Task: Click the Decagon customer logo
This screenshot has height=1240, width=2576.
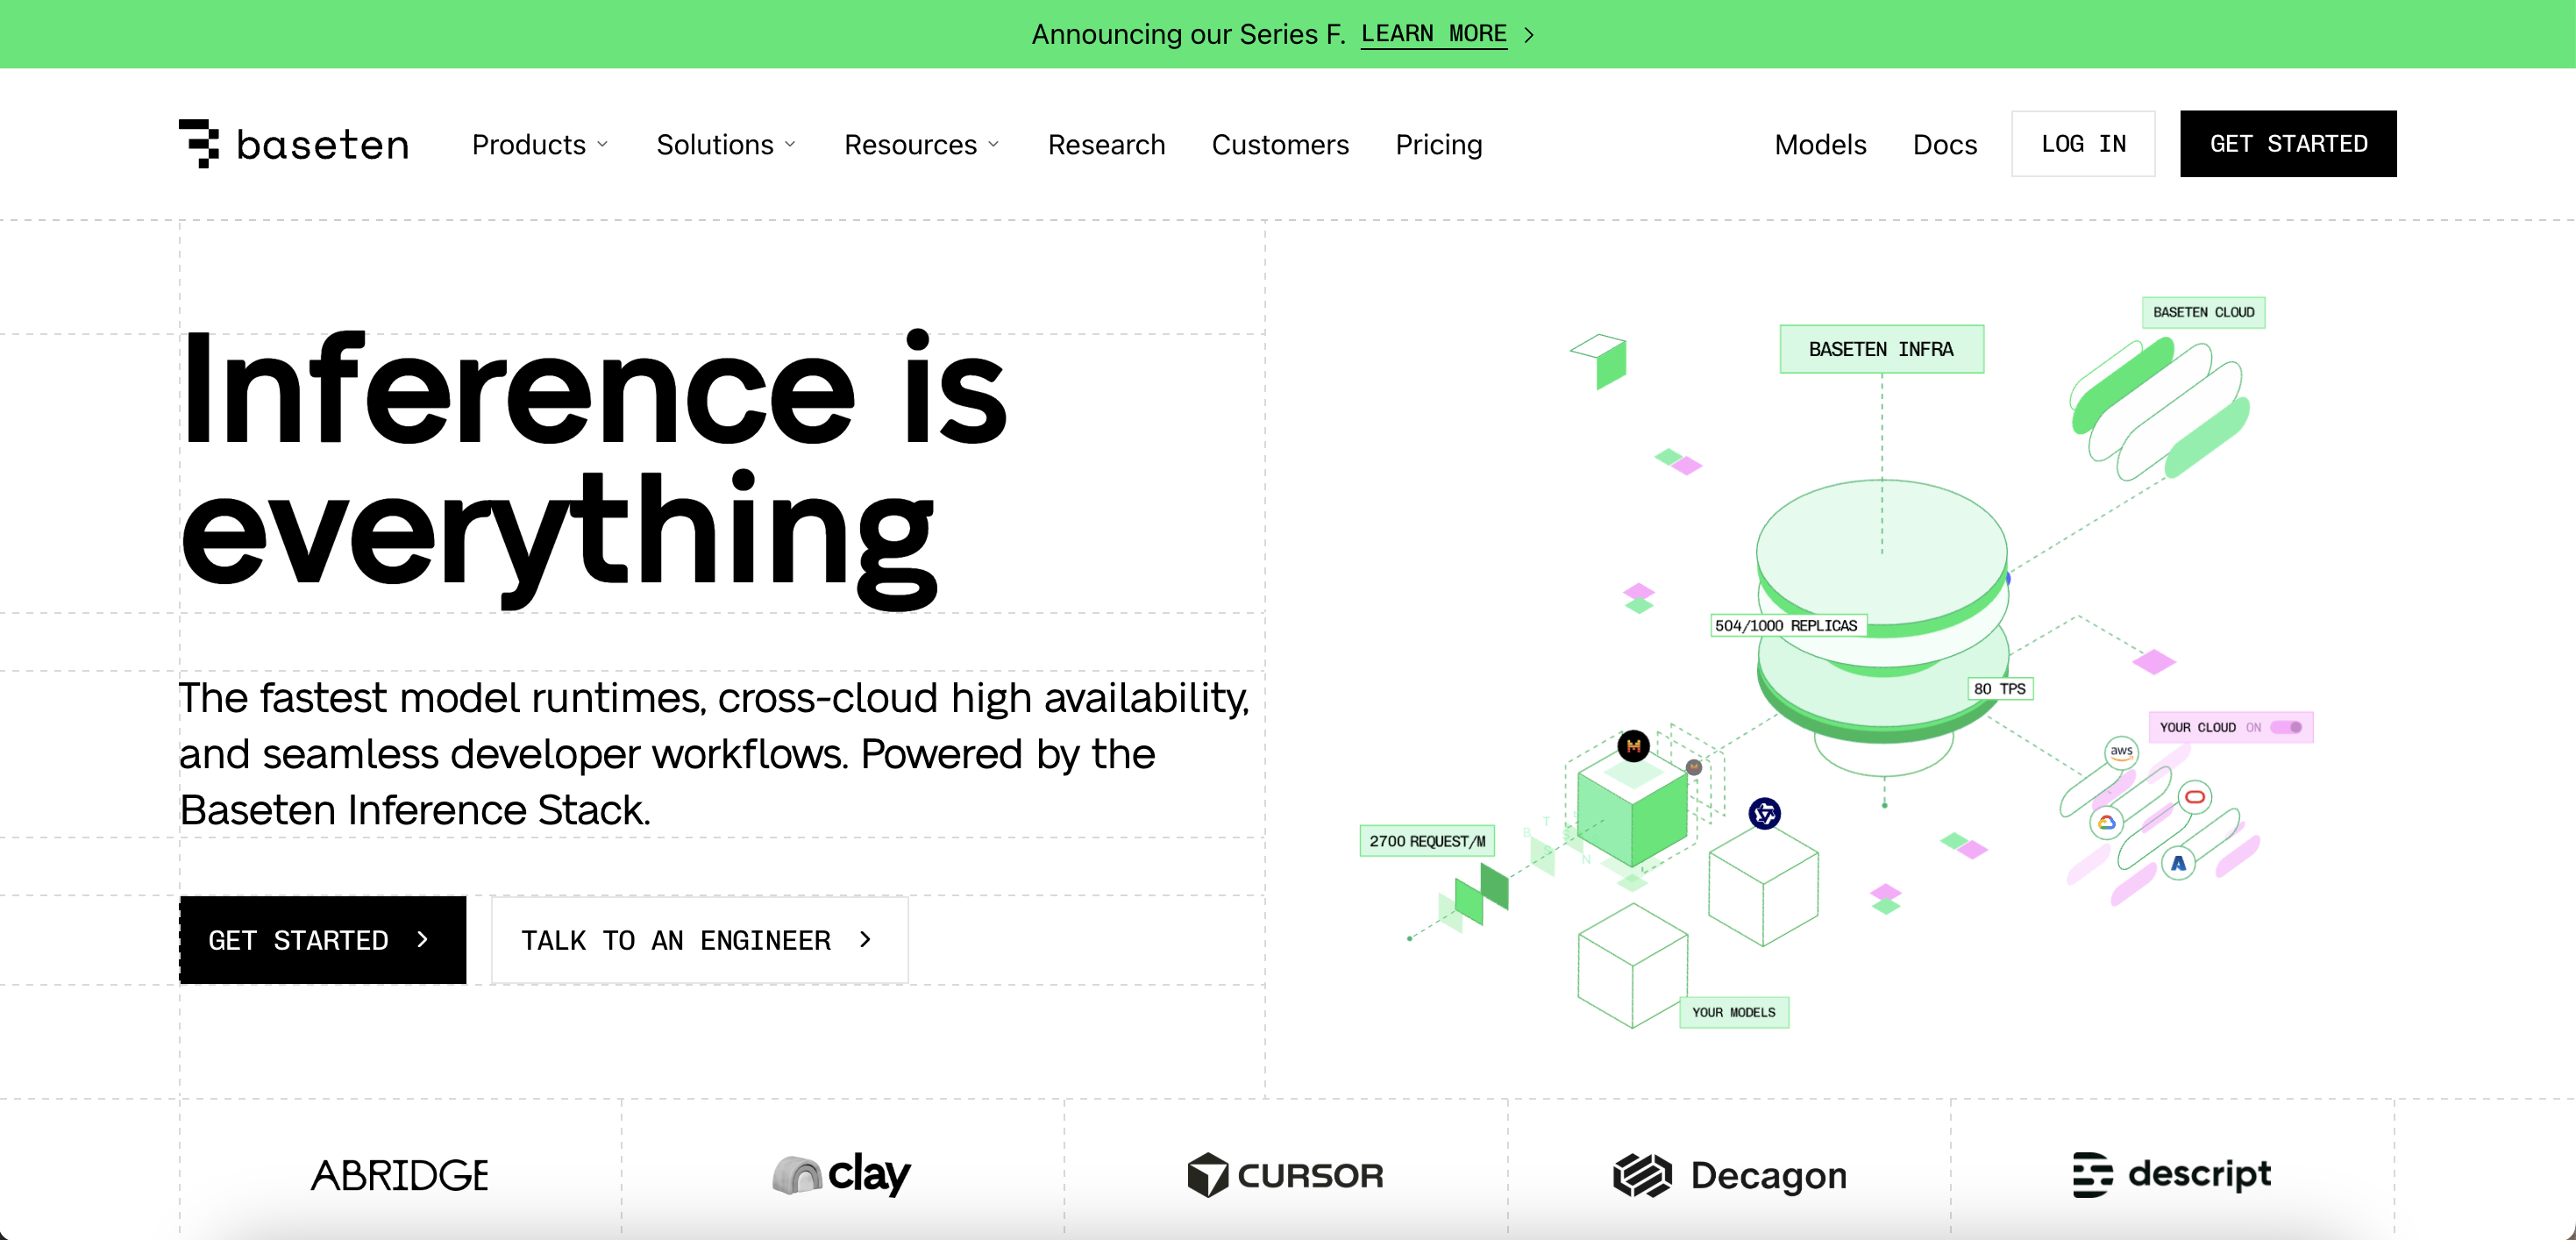Action: (1730, 1175)
